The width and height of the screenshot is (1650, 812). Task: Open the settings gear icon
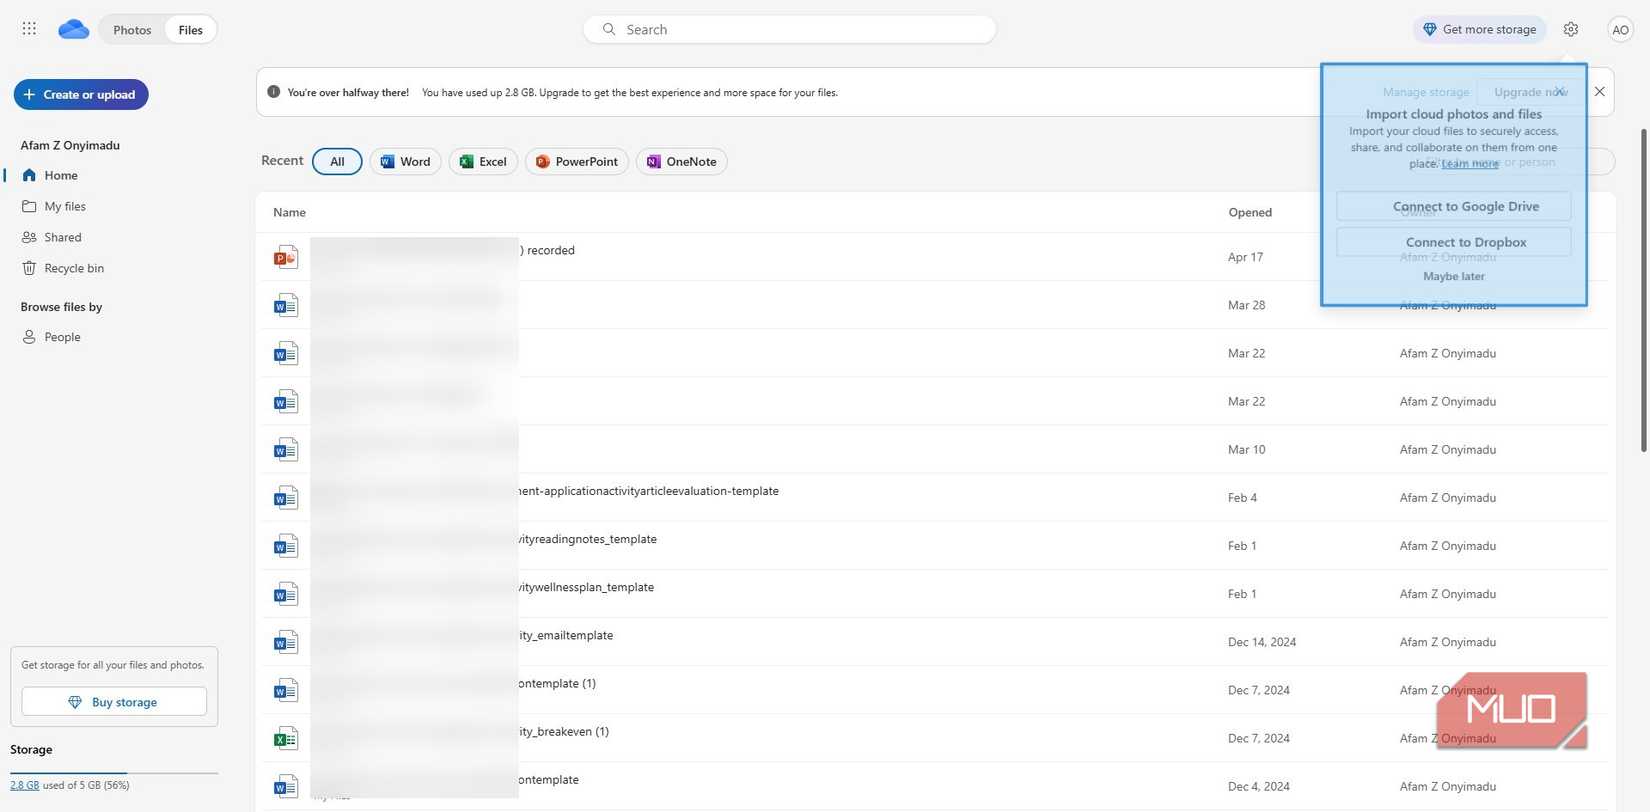[x=1571, y=29]
